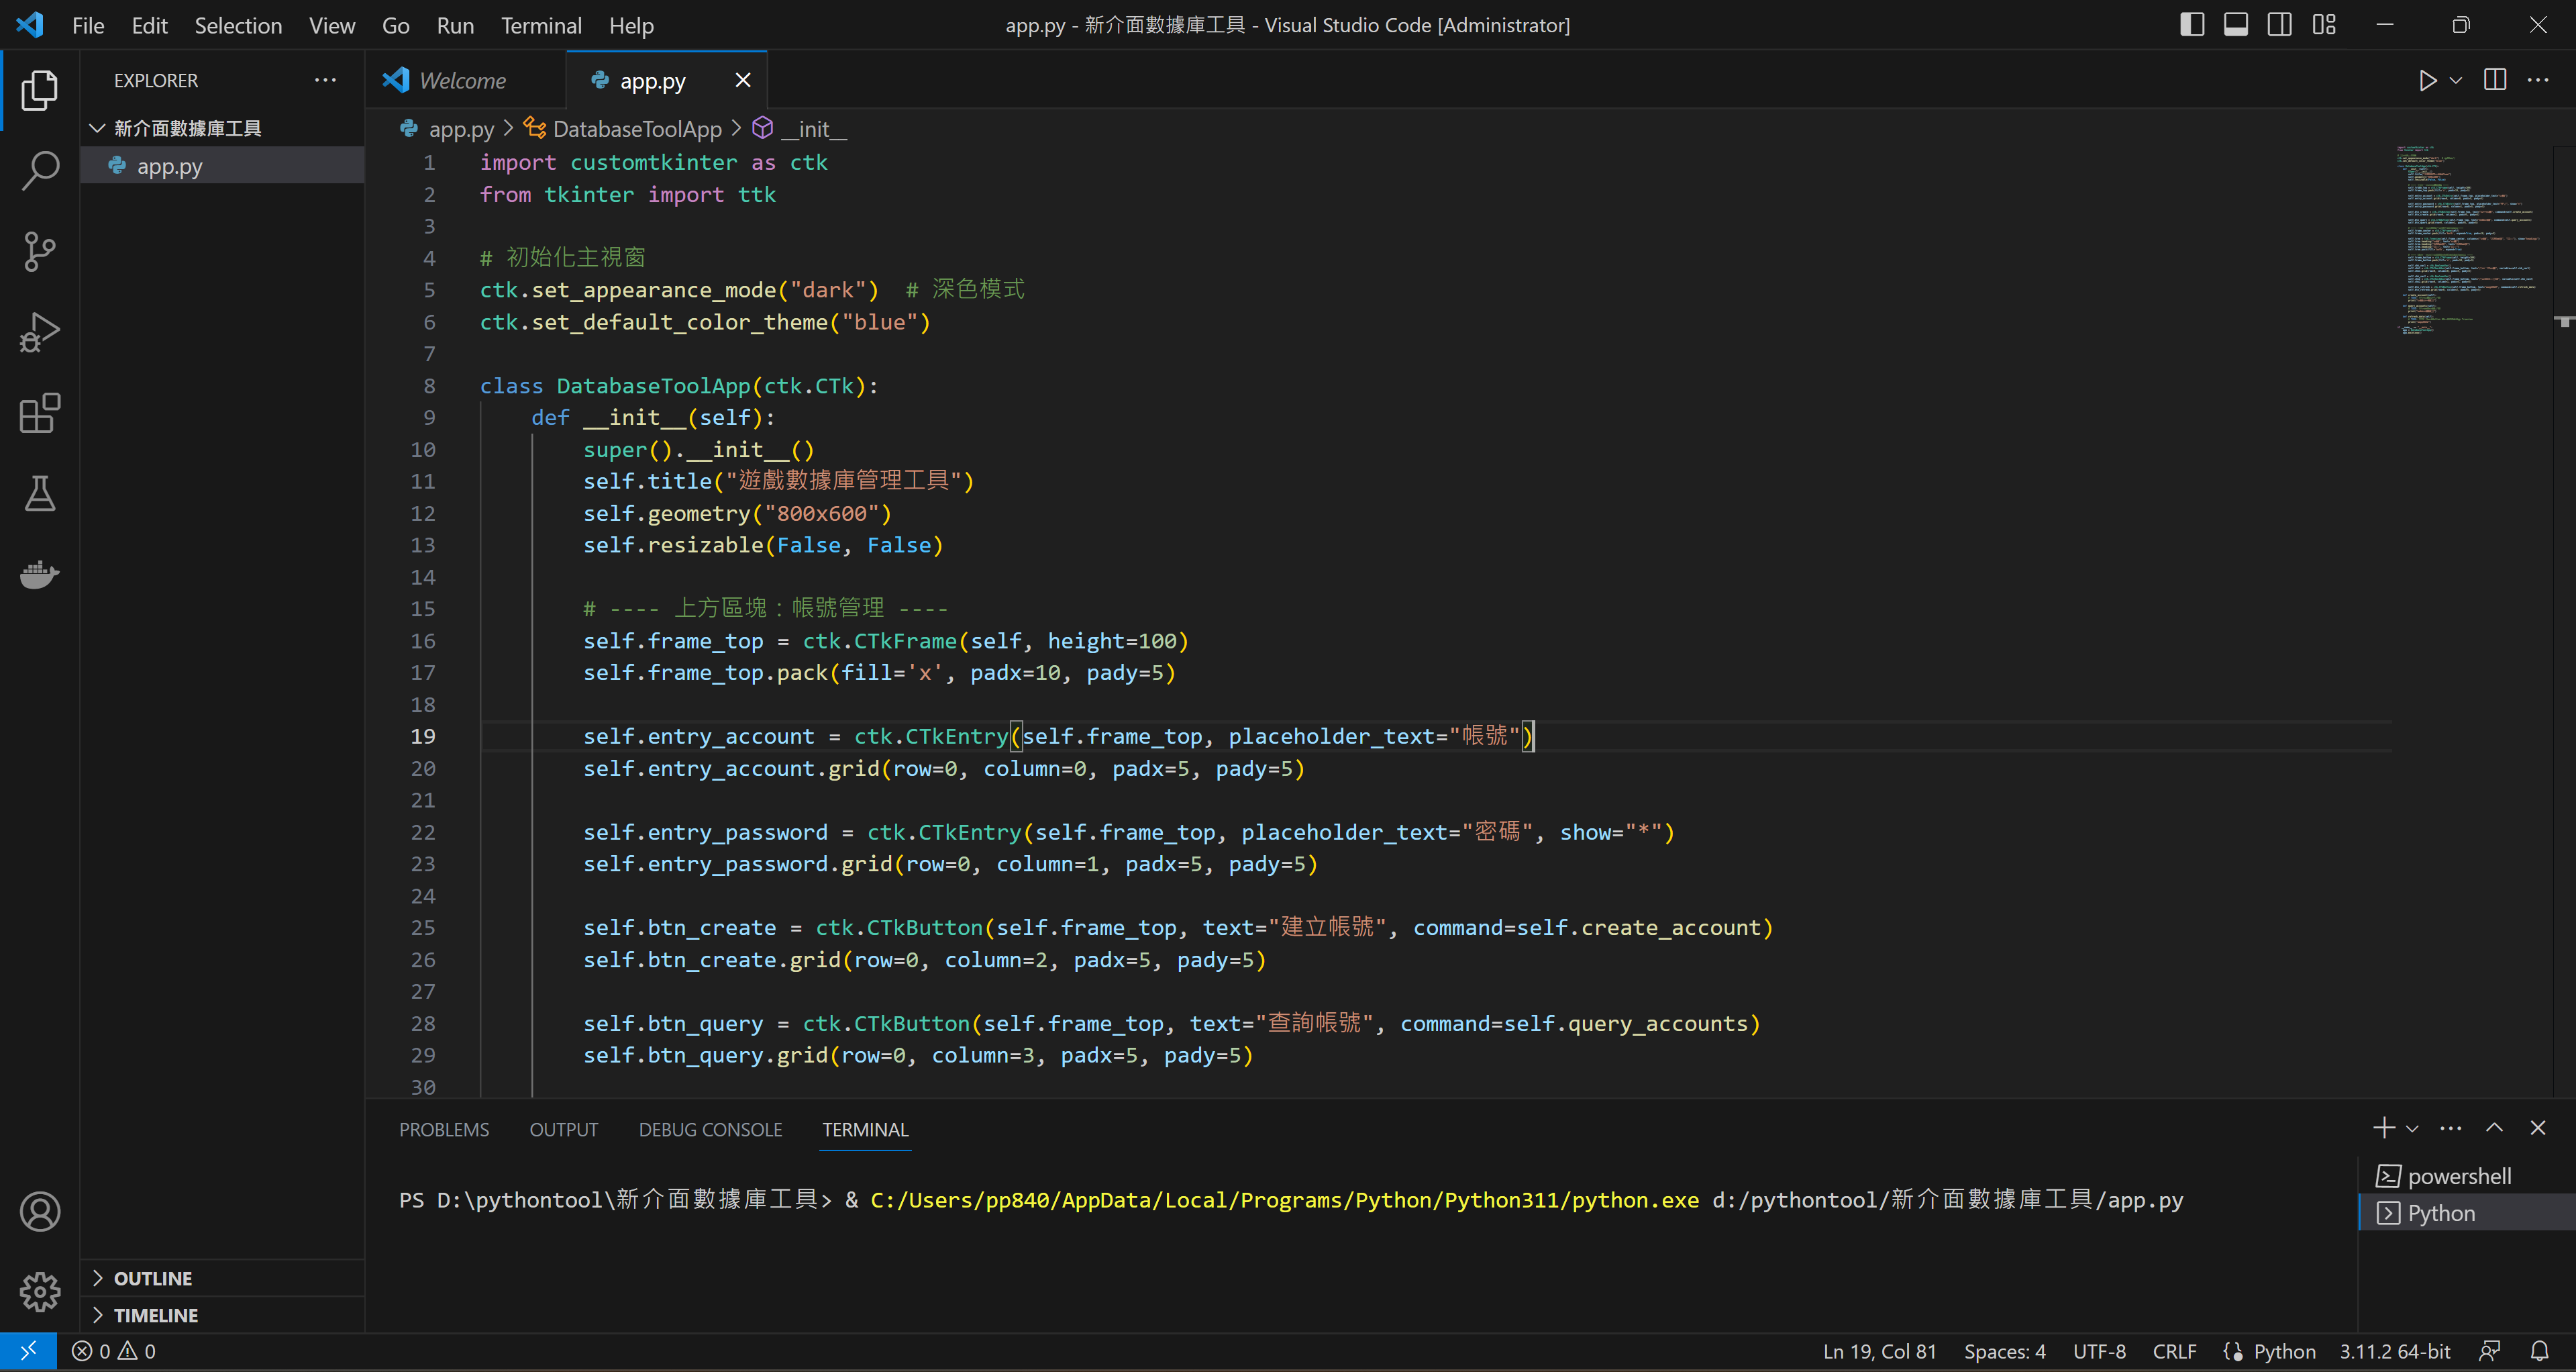Open the Run menu
The width and height of the screenshot is (2576, 1372).
[455, 25]
